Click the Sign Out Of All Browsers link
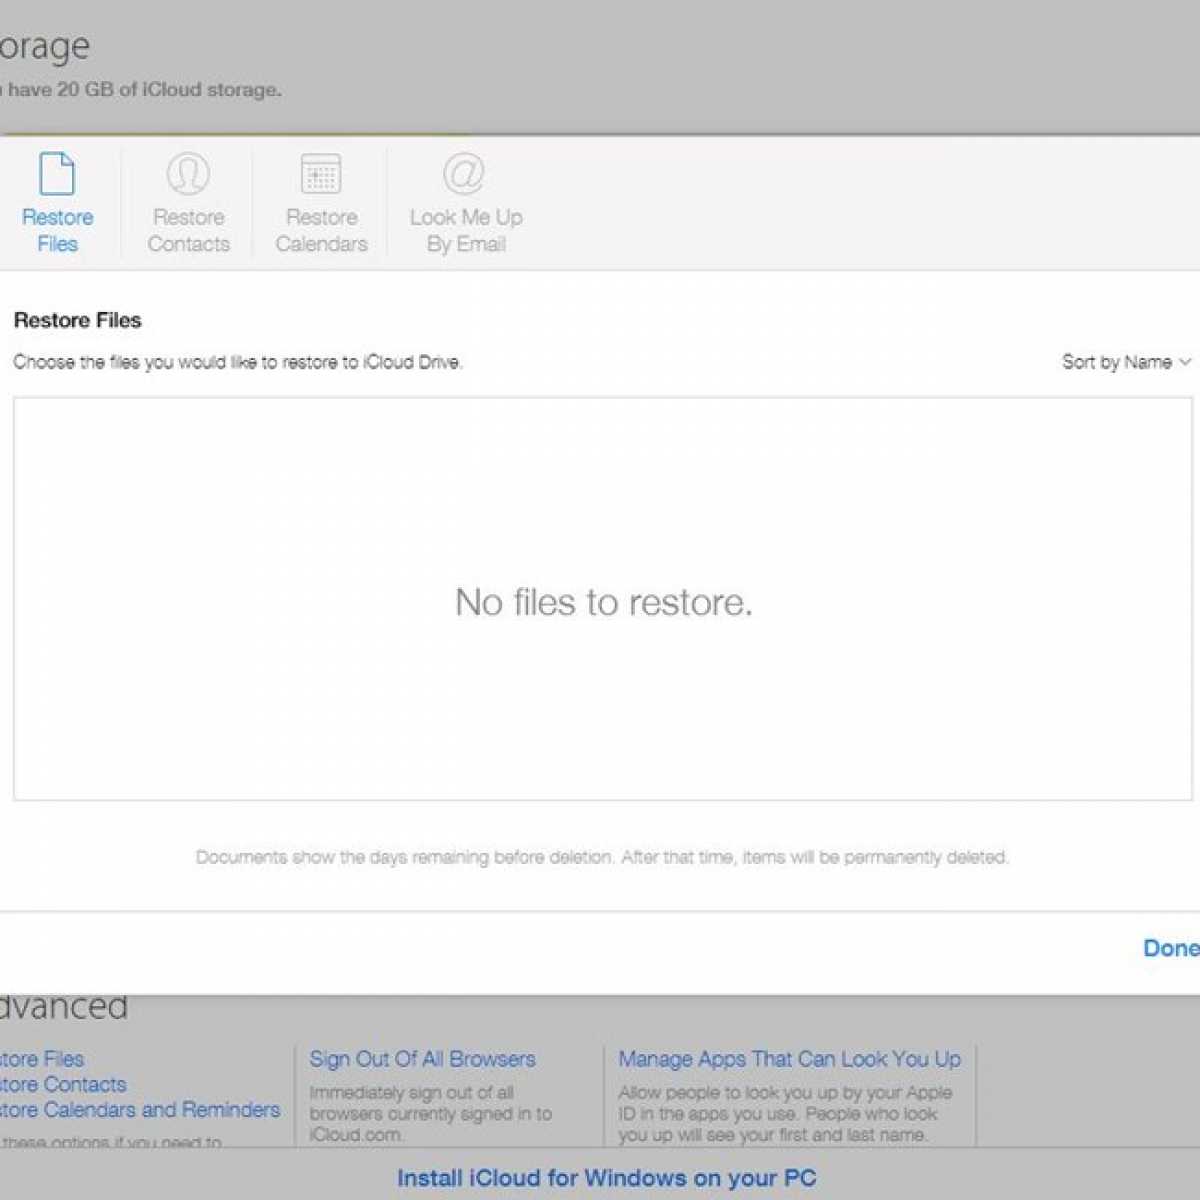Viewport: 1200px width, 1200px height. [x=422, y=1059]
